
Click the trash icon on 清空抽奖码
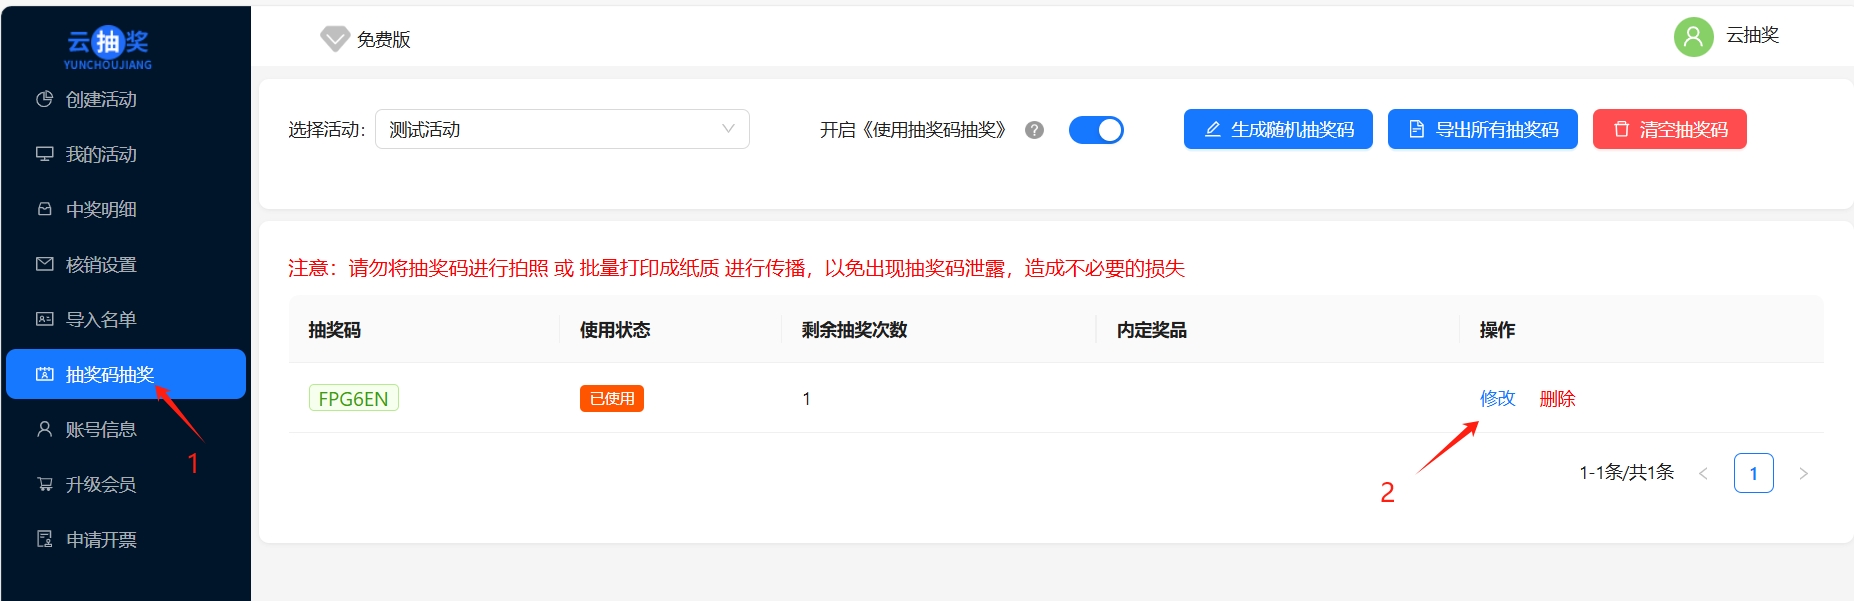pos(1621,129)
